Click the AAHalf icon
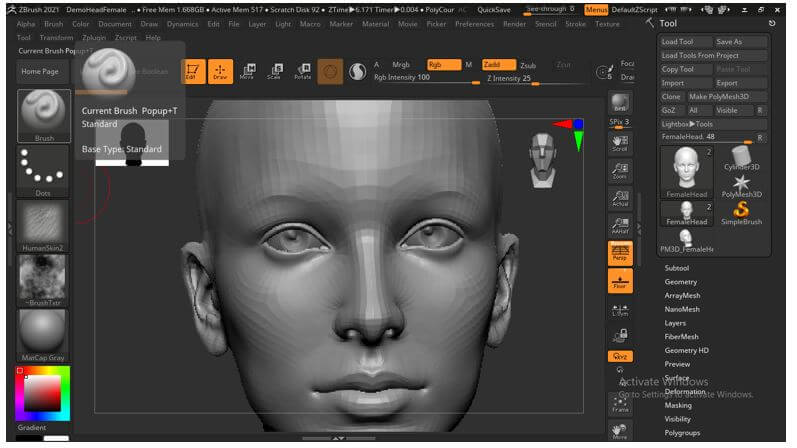 [x=620, y=226]
